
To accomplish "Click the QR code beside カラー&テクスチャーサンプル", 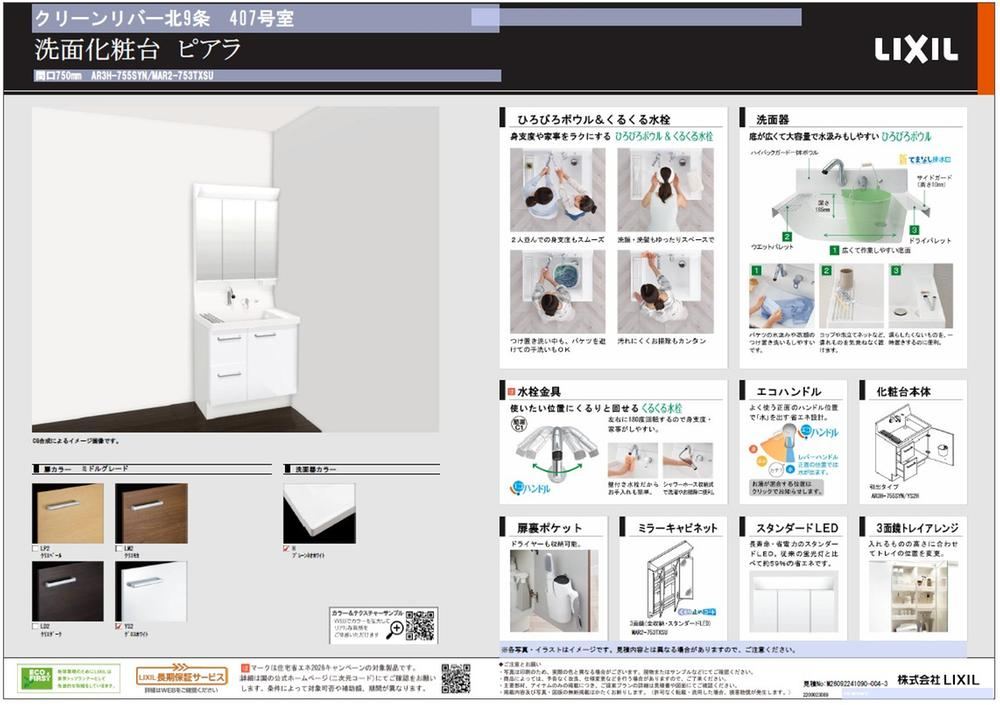I will pyautogui.click(x=420, y=625).
